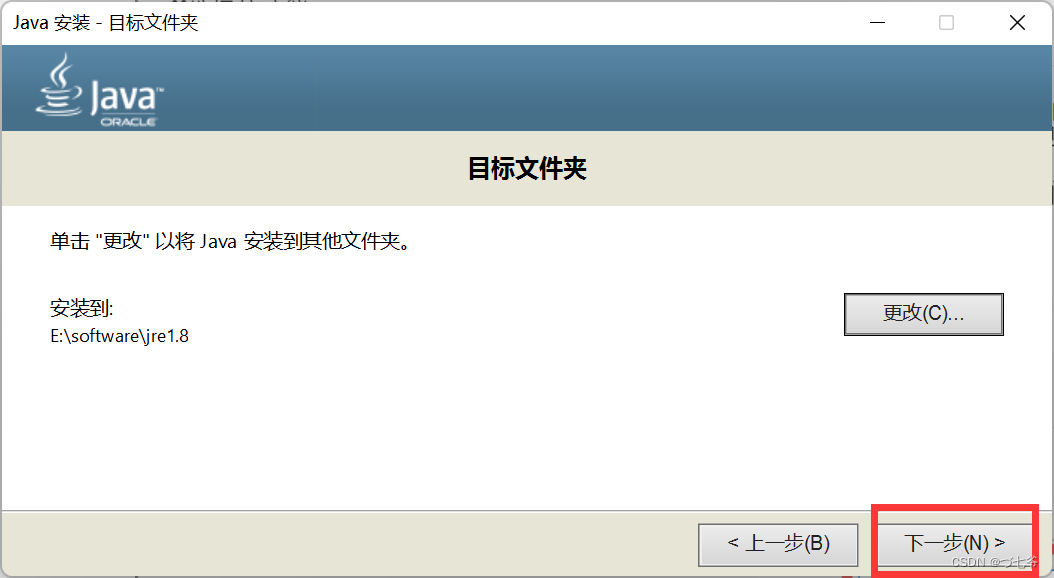Open folder chooser via 更改(C)... button
The height and width of the screenshot is (578, 1054).
924,314
